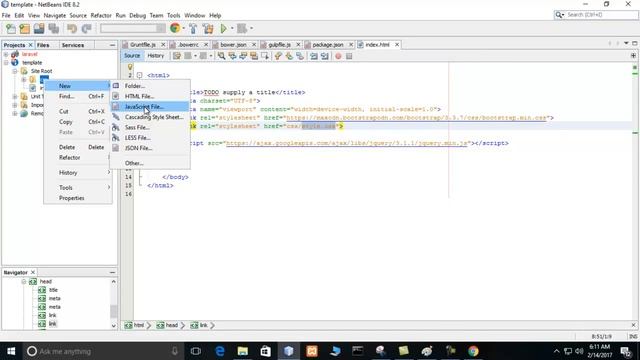Switch to the Files panel tab

point(43,45)
